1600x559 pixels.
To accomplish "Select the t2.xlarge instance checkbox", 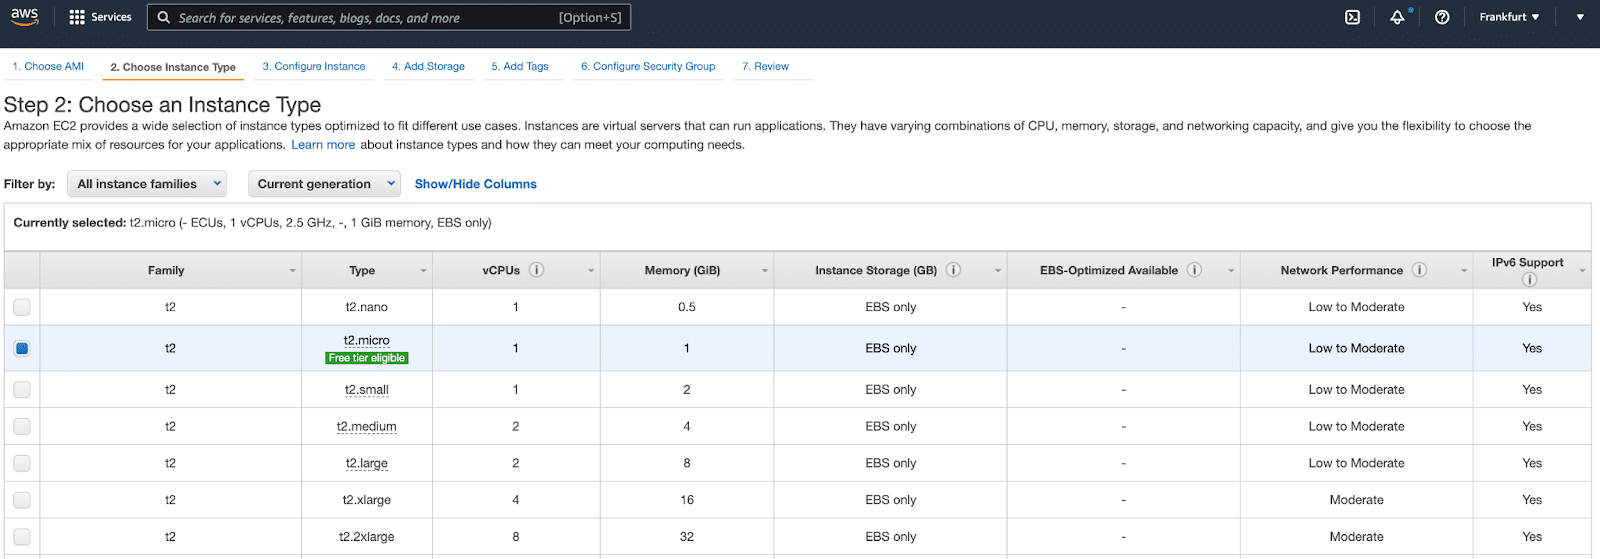I will 22,500.
